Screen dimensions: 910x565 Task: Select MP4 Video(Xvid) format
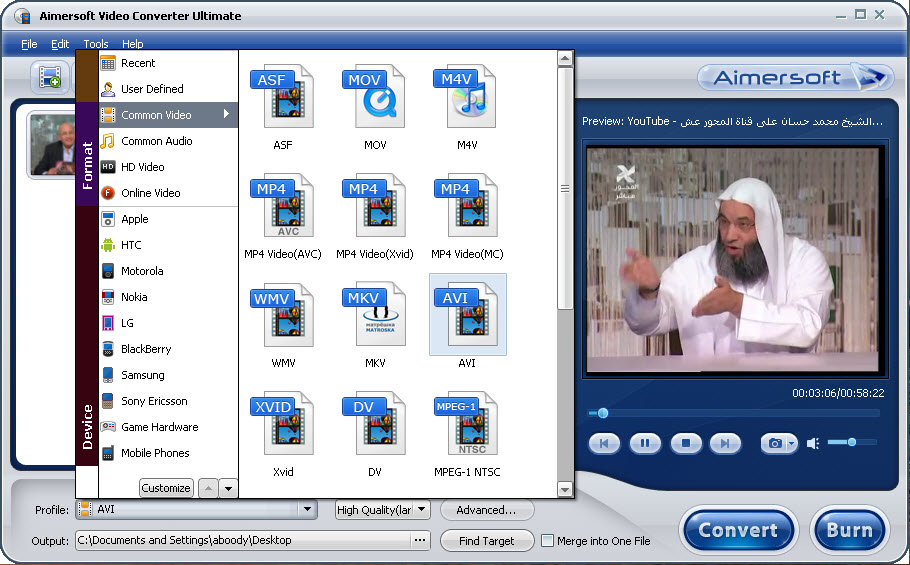click(374, 206)
